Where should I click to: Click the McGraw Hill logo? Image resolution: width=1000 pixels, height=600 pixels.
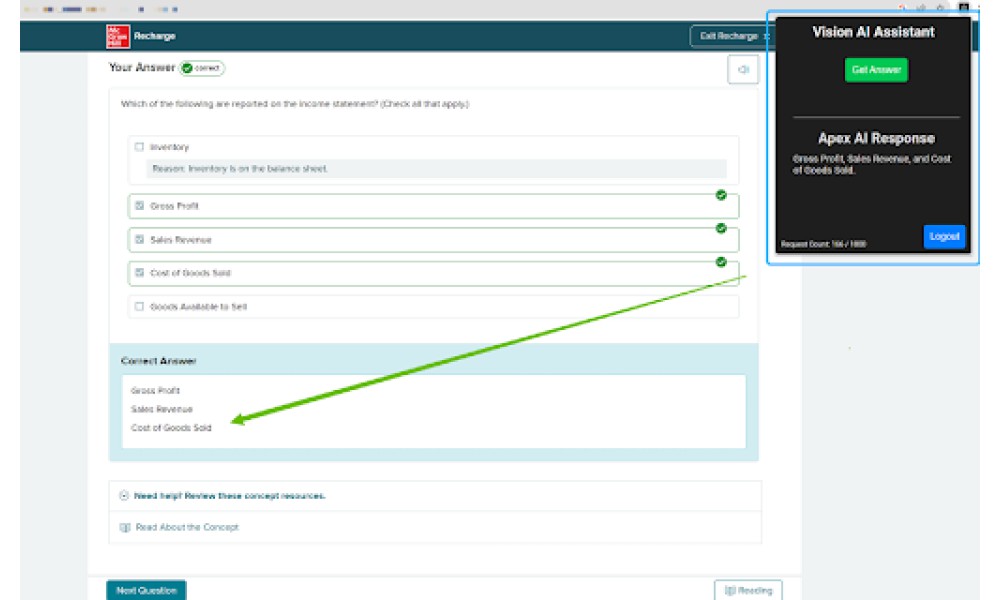pyautogui.click(x=118, y=36)
